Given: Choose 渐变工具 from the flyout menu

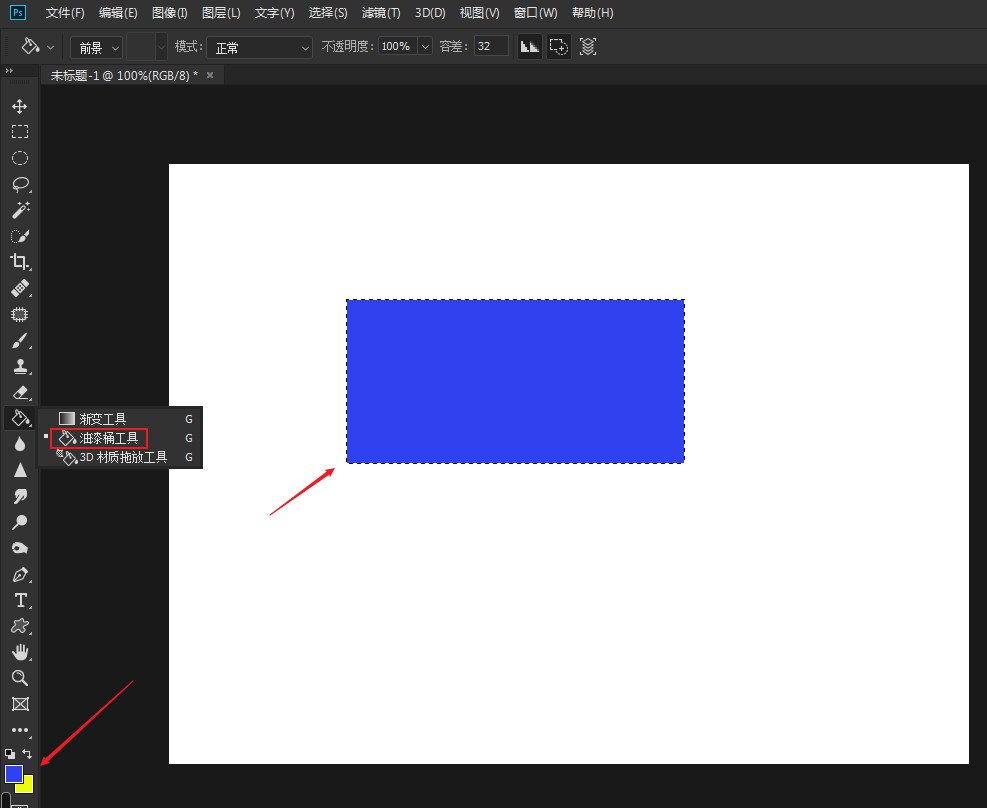Looking at the screenshot, I should 103,419.
